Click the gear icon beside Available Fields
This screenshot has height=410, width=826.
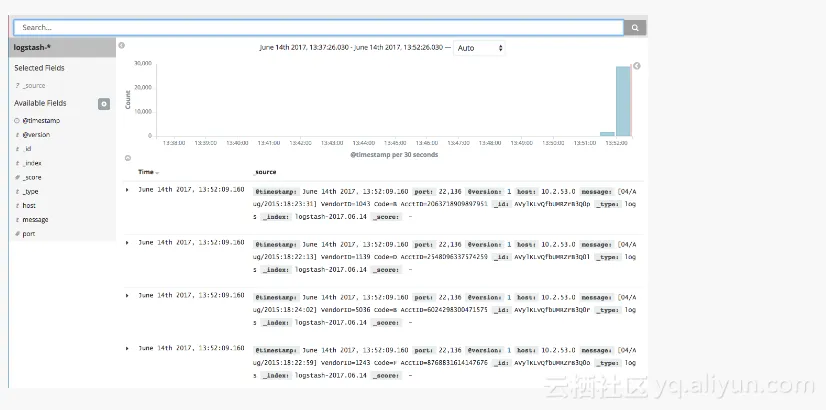coord(104,104)
